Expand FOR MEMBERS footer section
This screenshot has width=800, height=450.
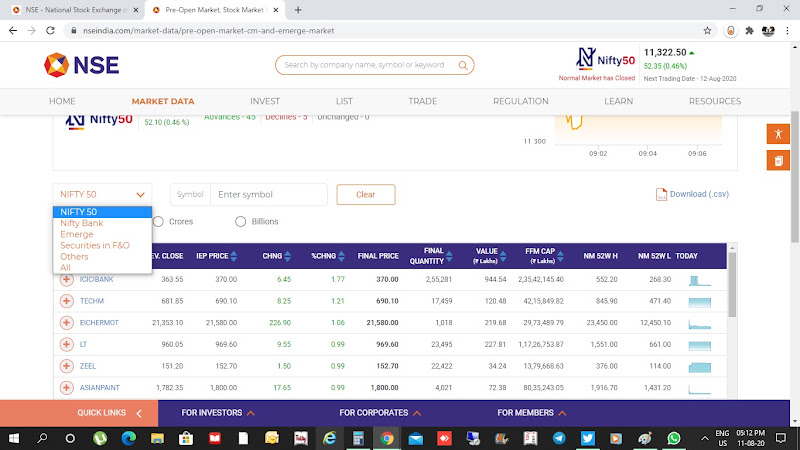tap(532, 413)
